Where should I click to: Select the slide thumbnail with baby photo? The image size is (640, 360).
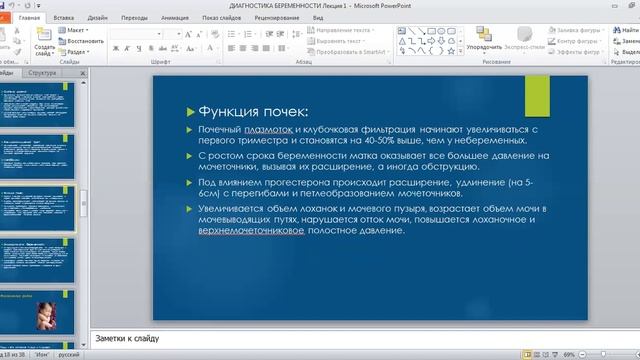36,312
